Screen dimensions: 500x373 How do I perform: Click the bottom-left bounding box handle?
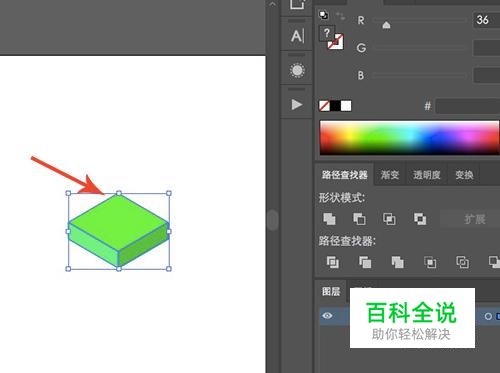(68, 269)
